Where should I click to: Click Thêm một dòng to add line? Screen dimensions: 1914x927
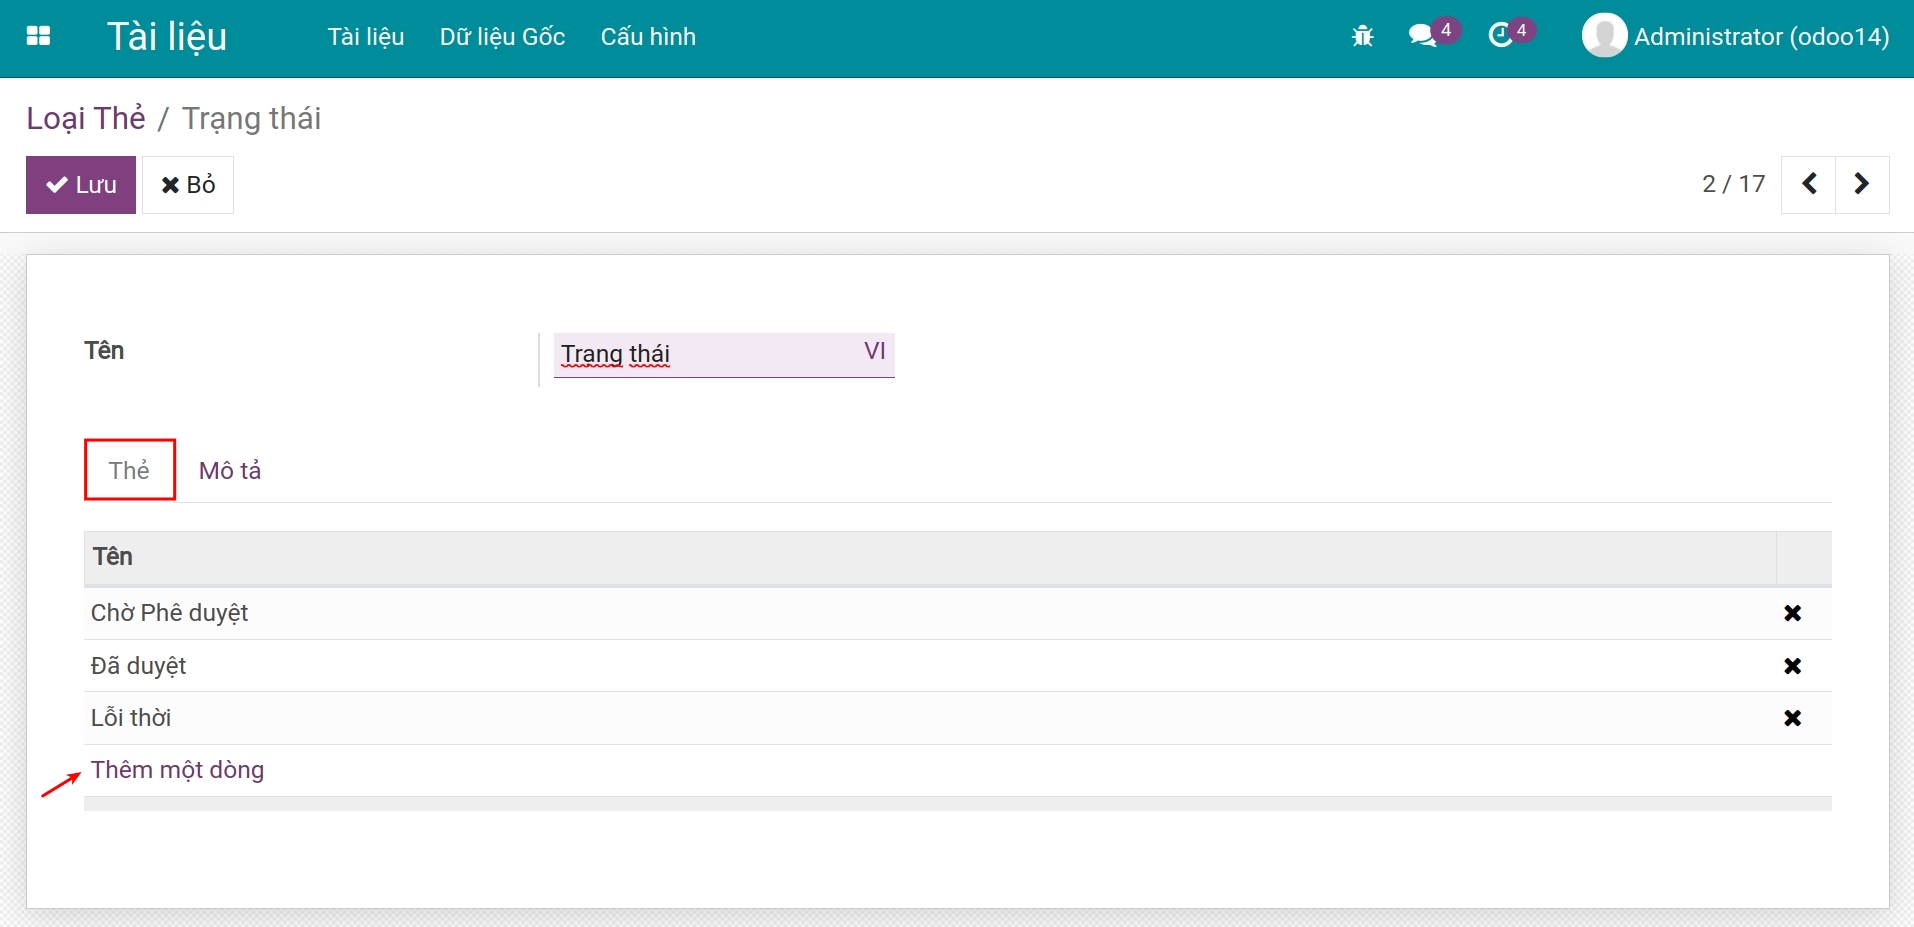[x=178, y=770]
